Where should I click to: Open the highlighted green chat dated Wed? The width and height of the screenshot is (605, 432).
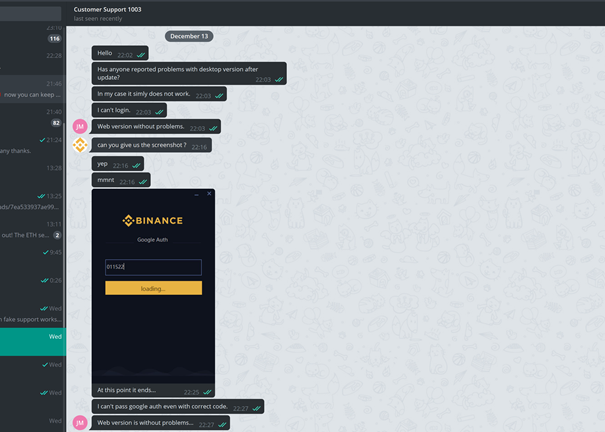coord(33,342)
